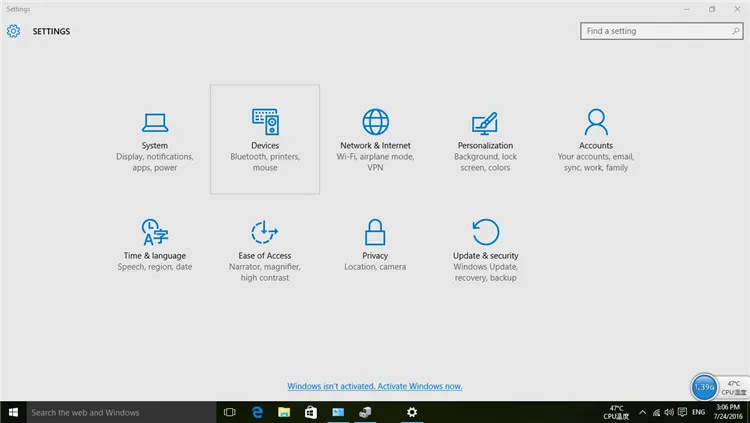Screen dimensions: 750x423
Task: Open the Devices settings tile
Action: click(265, 140)
